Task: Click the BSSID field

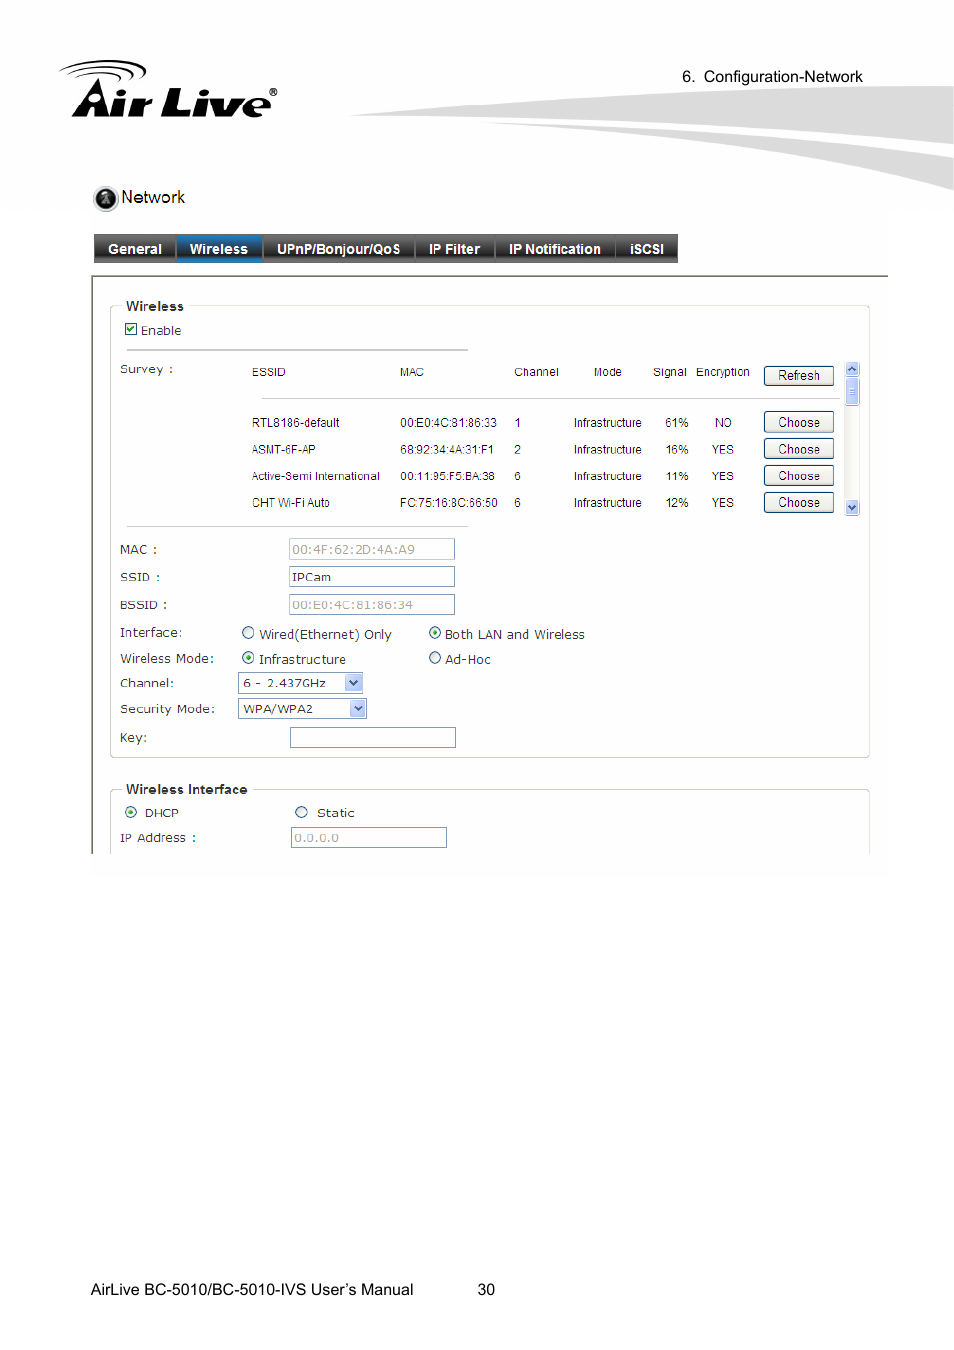Action: 372,604
